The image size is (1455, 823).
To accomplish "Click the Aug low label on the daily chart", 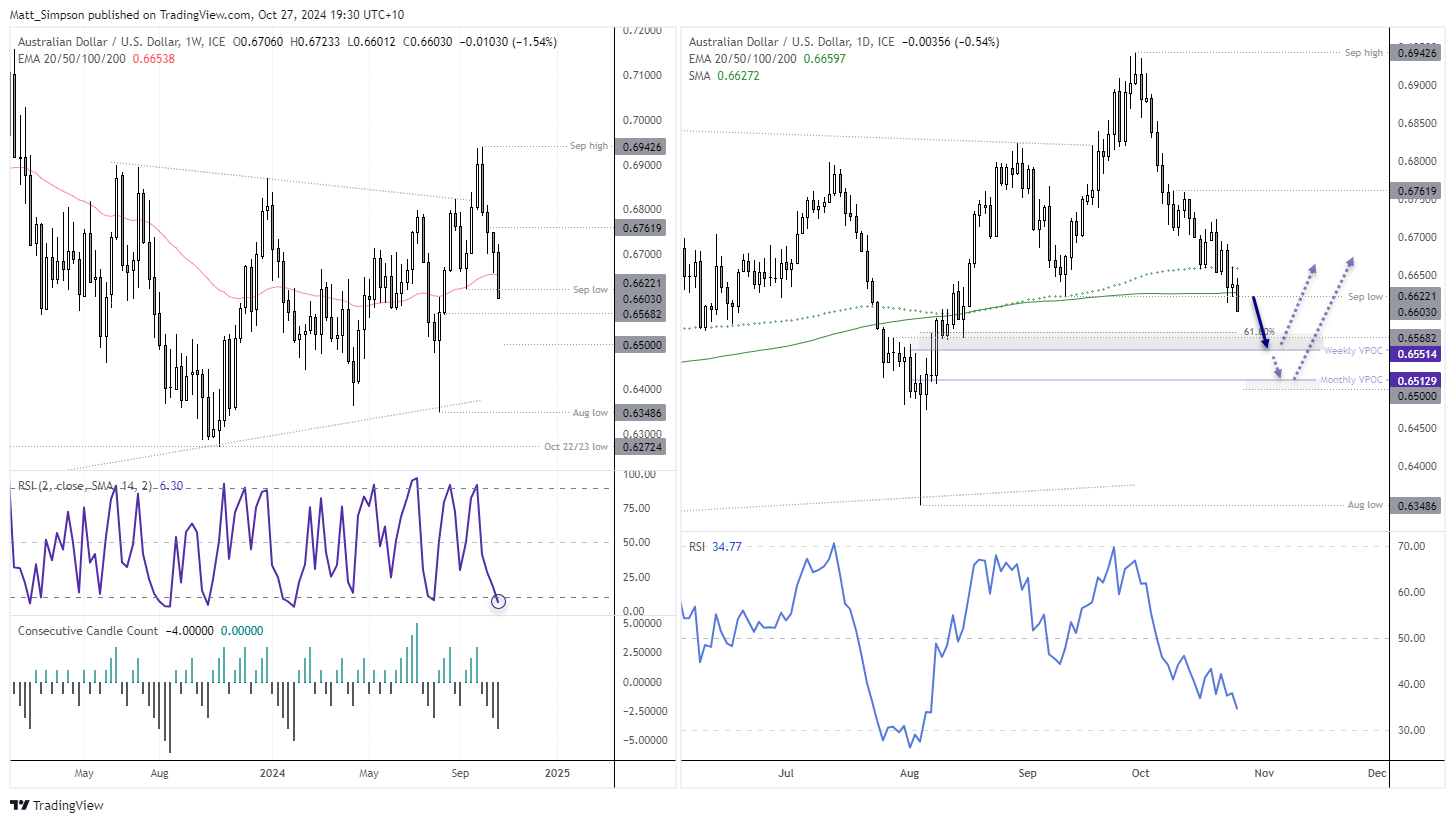I will point(1364,505).
